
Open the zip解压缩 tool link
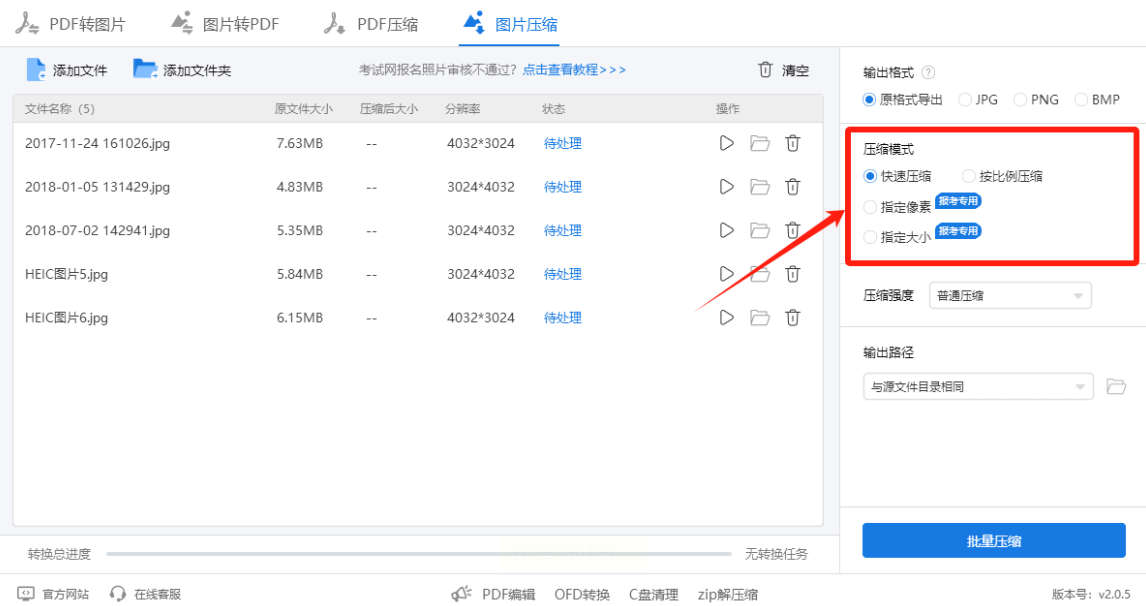pyautogui.click(x=728, y=594)
